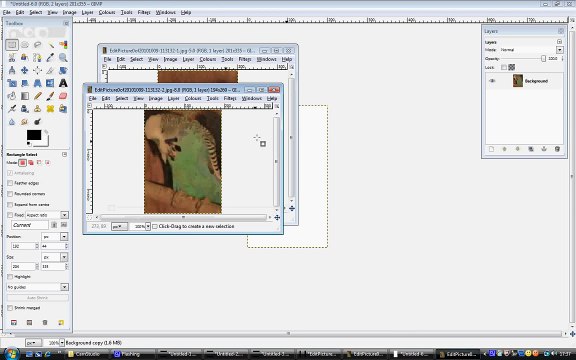This screenshot has width=576, height=360.
Task: Toggle the Feather edges checkbox
Action: pyautogui.click(x=10, y=183)
